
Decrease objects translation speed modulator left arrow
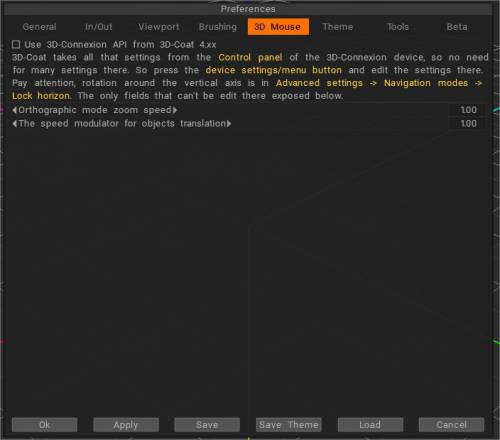point(14,124)
